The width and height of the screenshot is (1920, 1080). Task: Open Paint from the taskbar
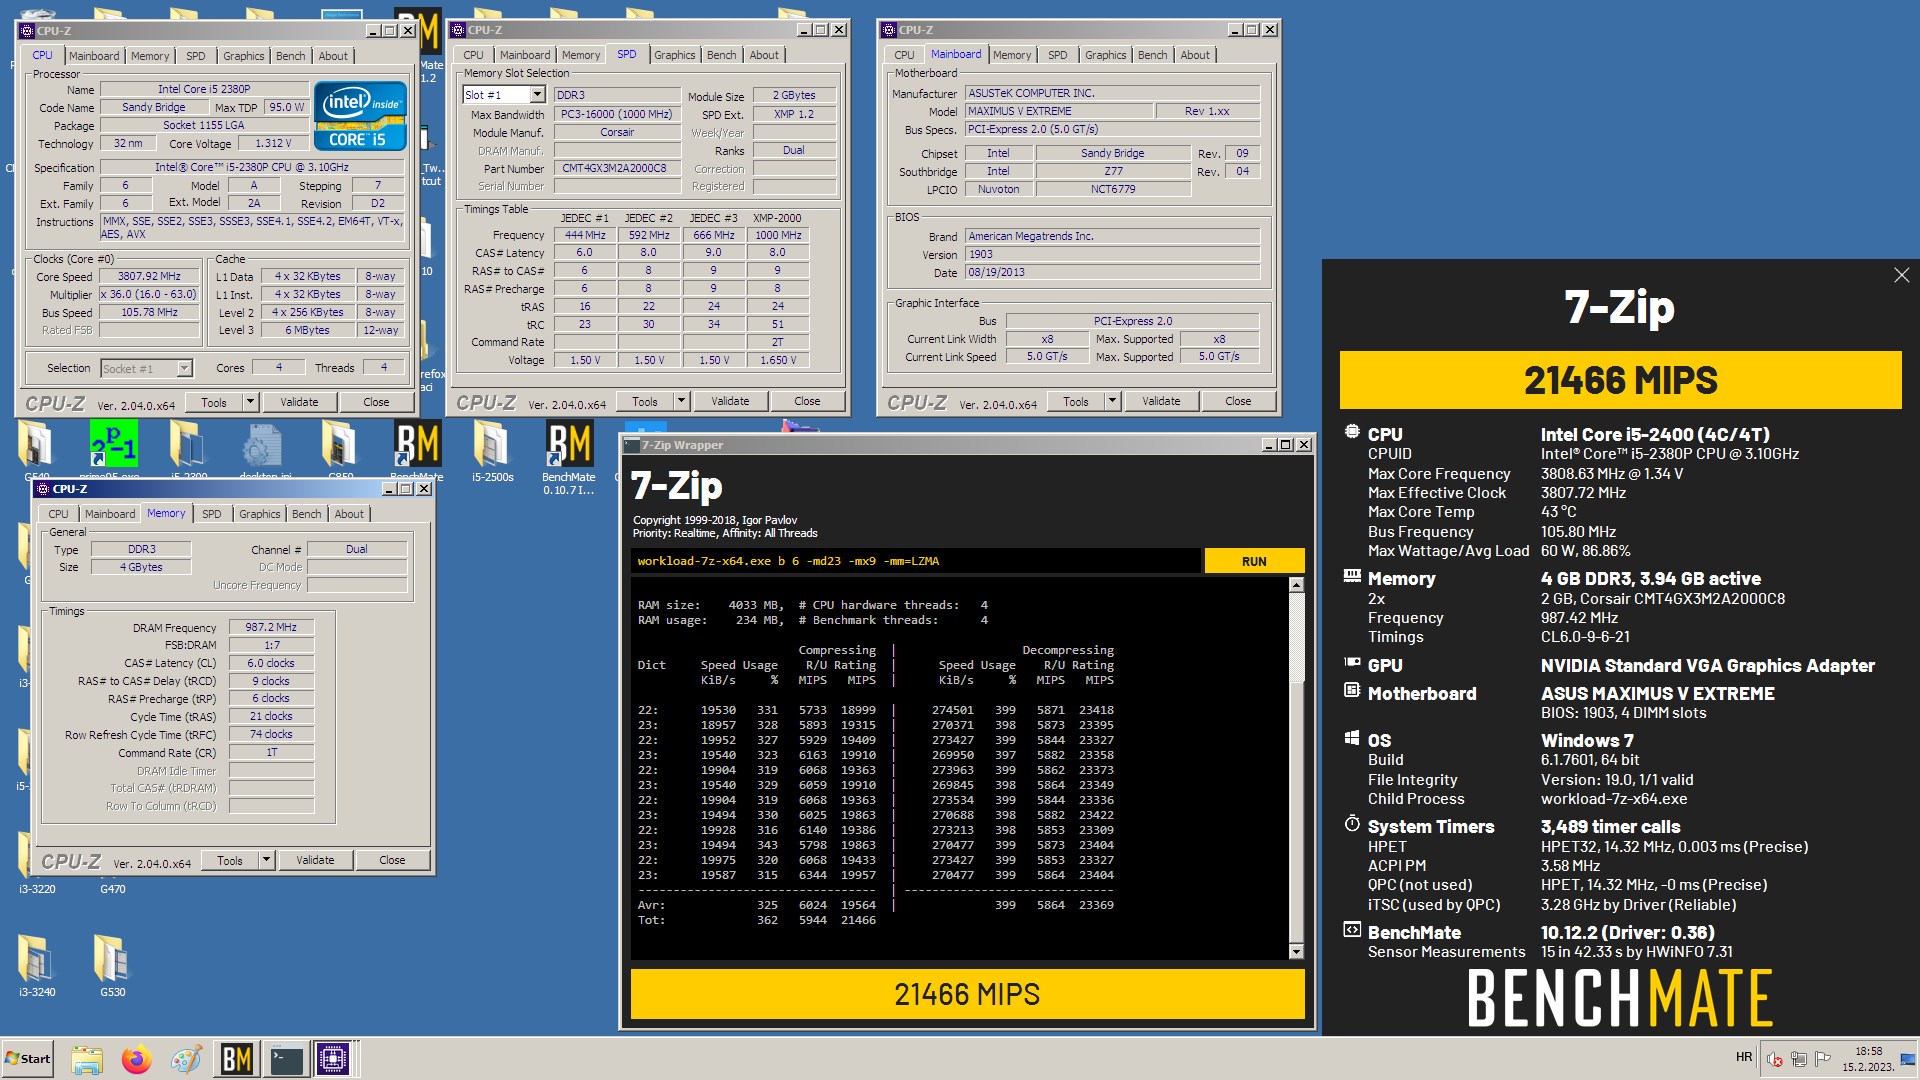point(186,1059)
